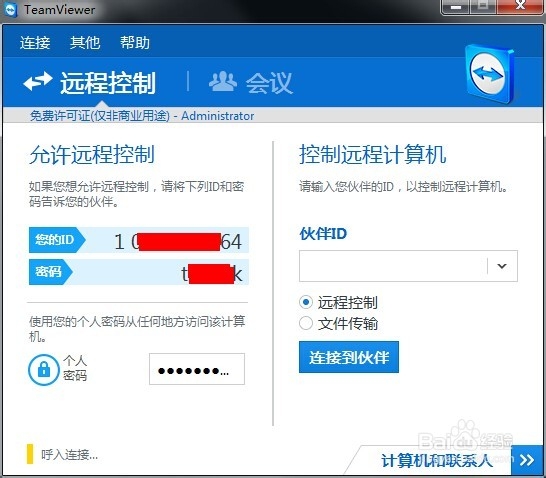Screen dimensions: 546x478
Task: Click the personal password lock icon
Action: pyautogui.click(x=44, y=369)
